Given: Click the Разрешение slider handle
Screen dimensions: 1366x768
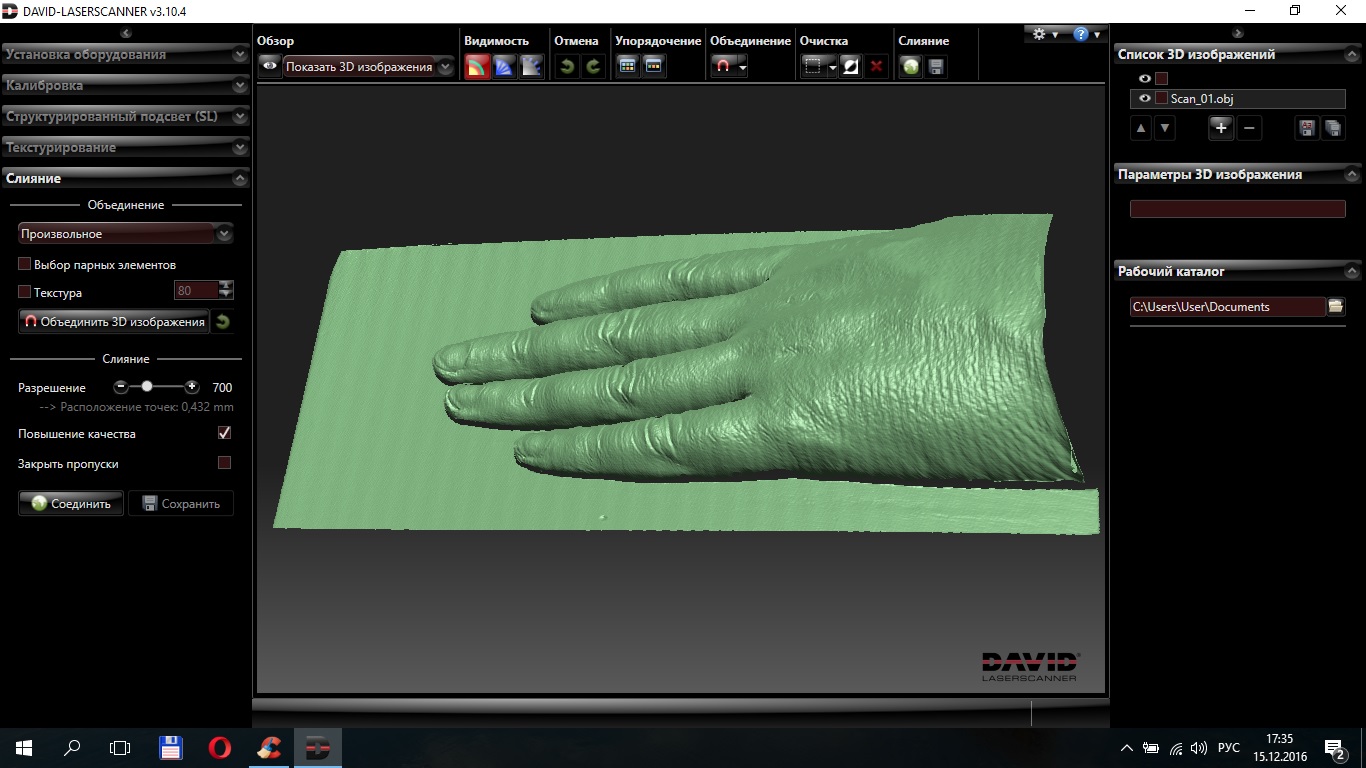Looking at the screenshot, I should point(147,386).
